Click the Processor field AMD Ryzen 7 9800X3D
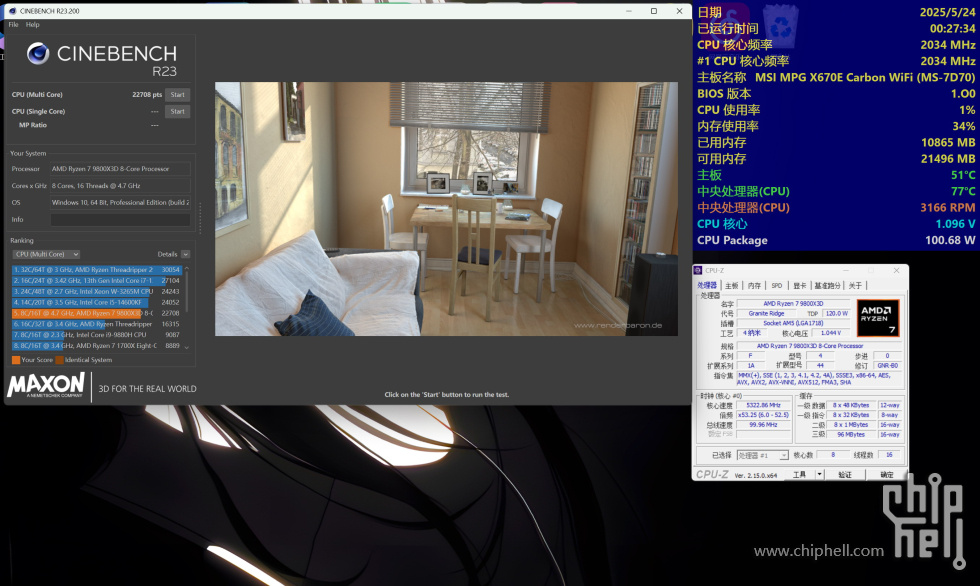Viewport: 980px width, 586px height. click(120, 169)
